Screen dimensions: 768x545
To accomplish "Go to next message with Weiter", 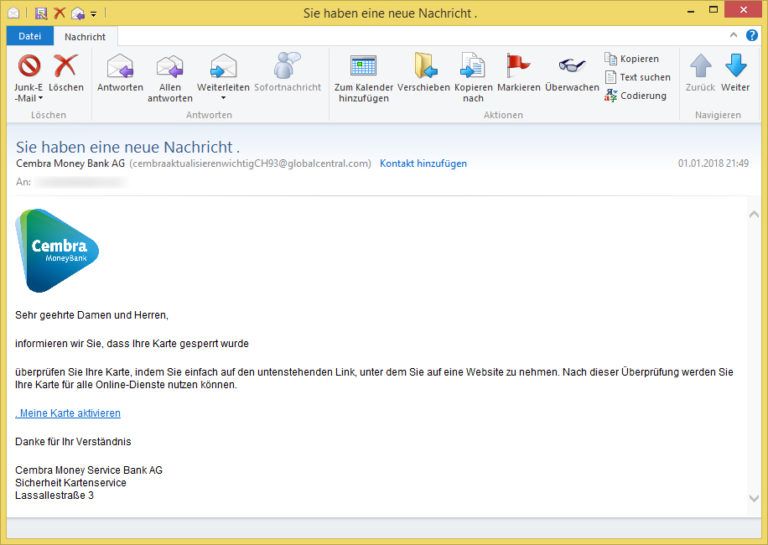I will click(735, 73).
